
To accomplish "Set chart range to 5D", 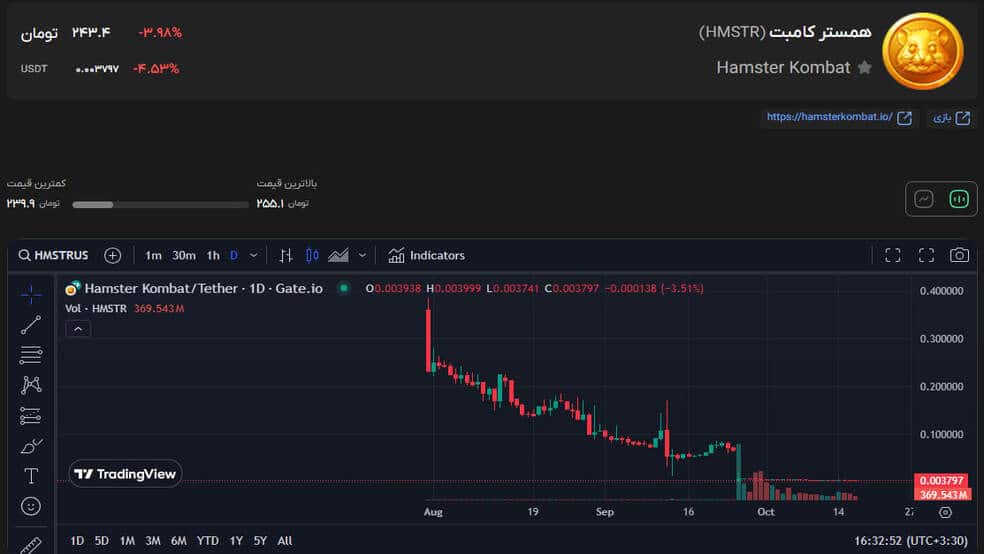I will coord(102,541).
